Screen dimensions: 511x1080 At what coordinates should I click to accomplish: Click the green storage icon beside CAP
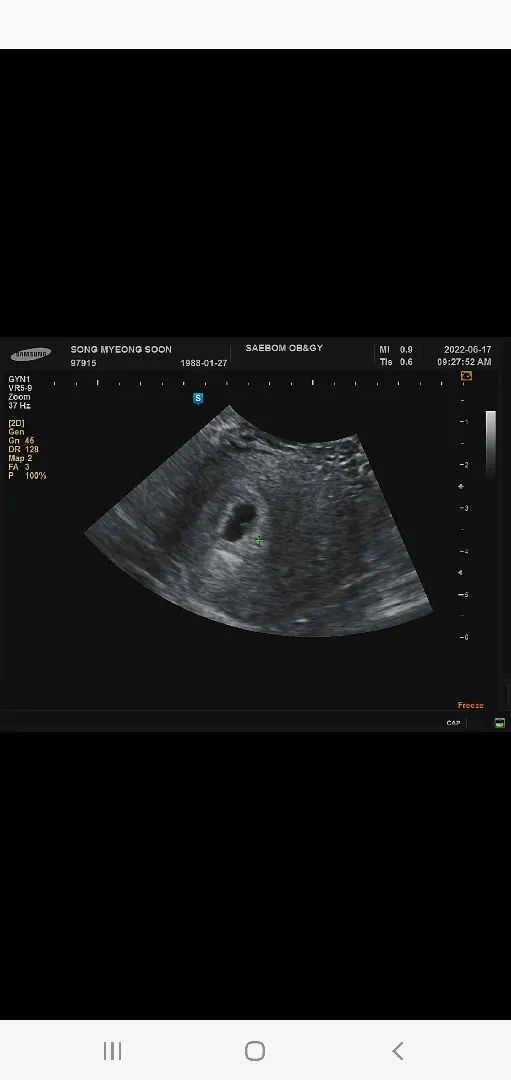click(499, 723)
